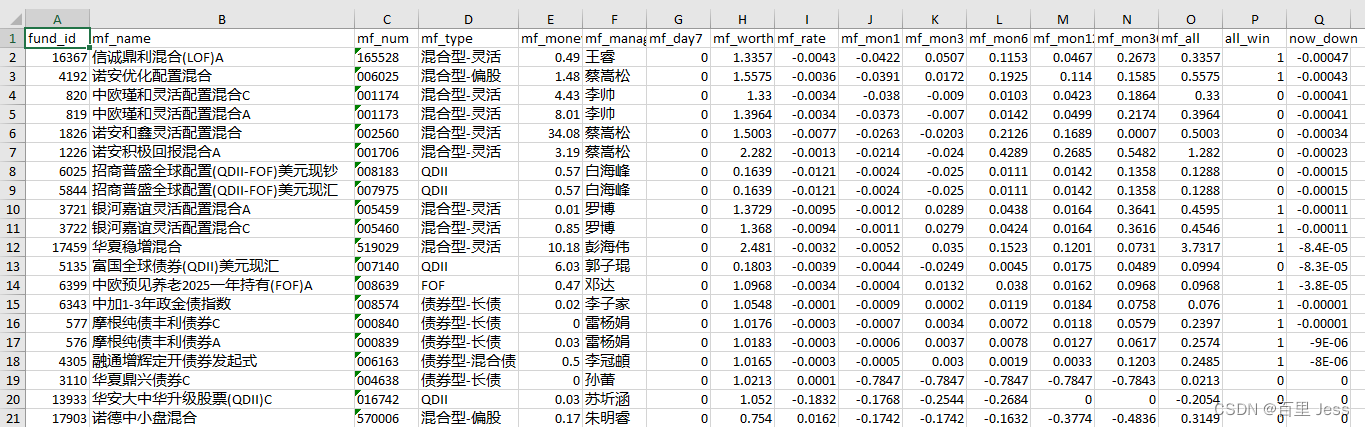
Task: Select the mf_mon6 value 0.4289
Action: tap(998, 152)
